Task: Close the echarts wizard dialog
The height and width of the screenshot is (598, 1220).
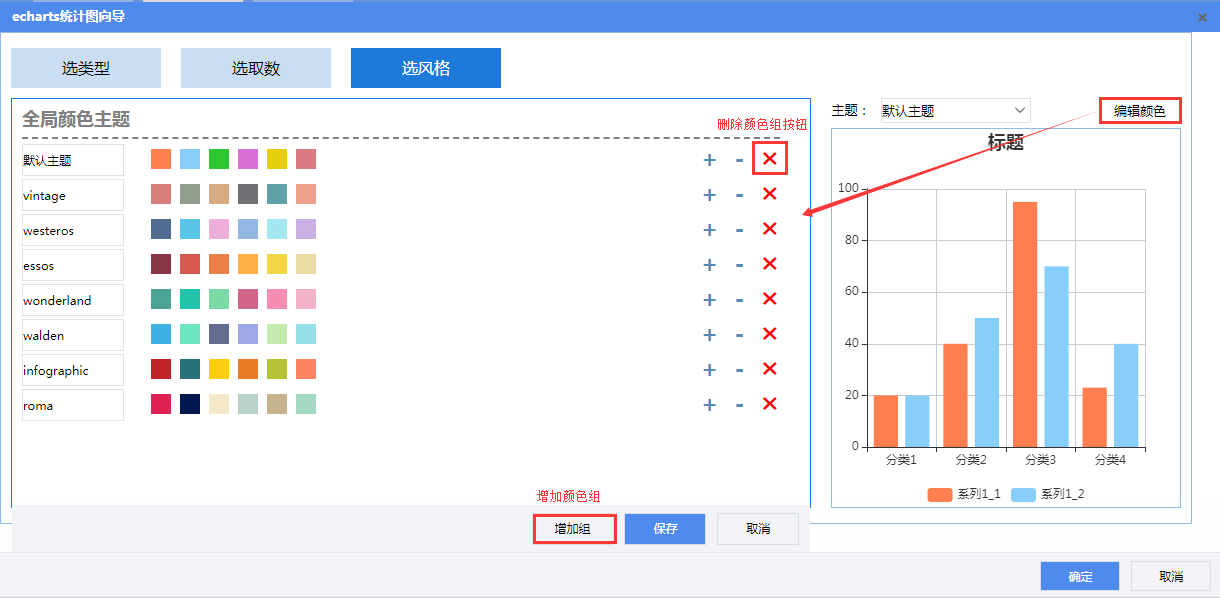Action: 1202,17
